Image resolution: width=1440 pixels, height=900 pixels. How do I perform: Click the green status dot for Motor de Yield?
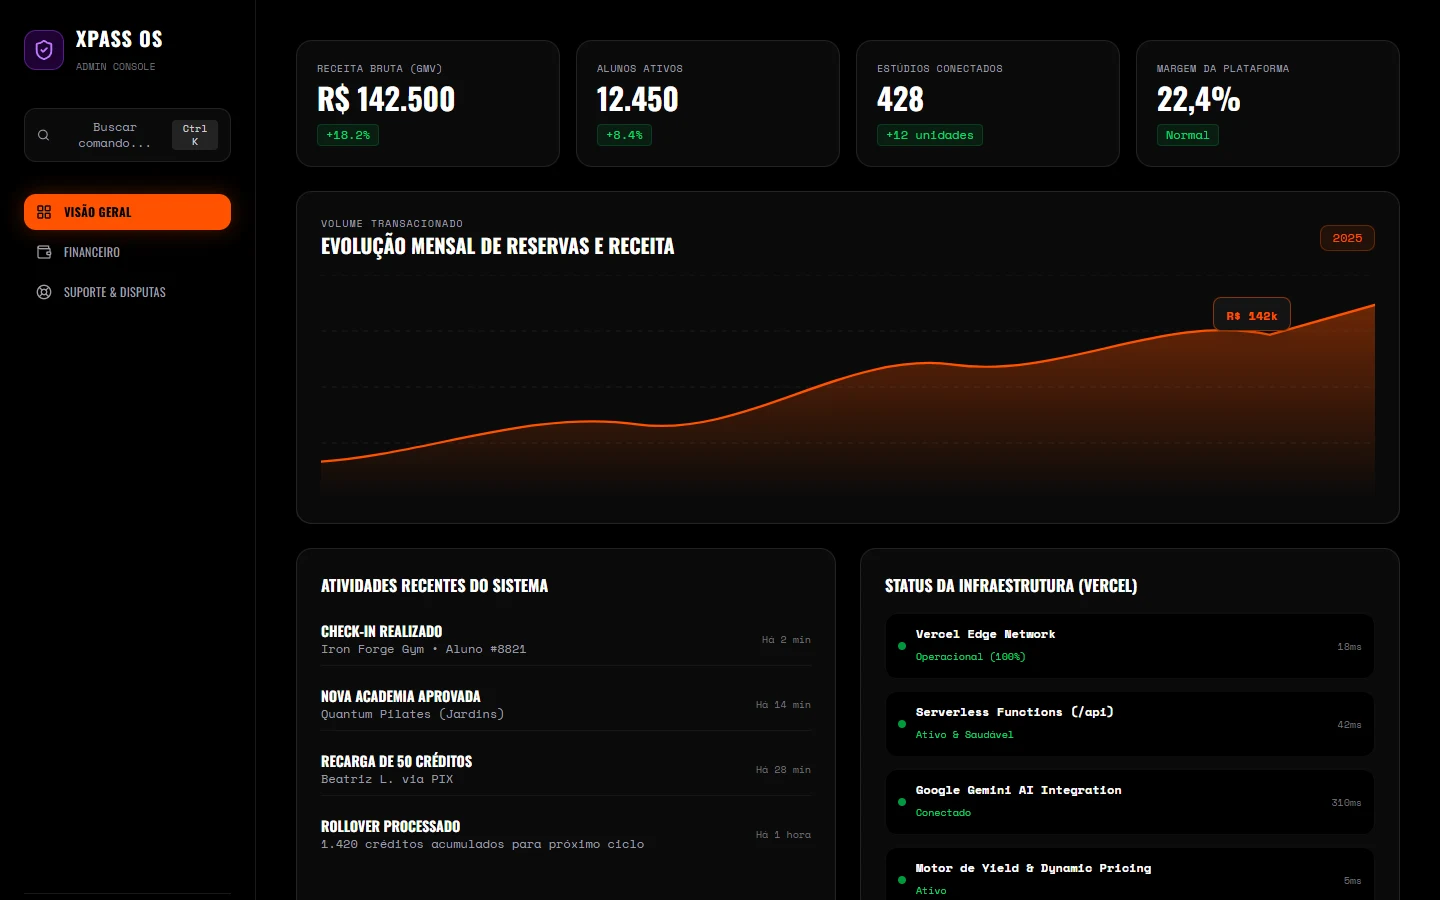click(902, 880)
